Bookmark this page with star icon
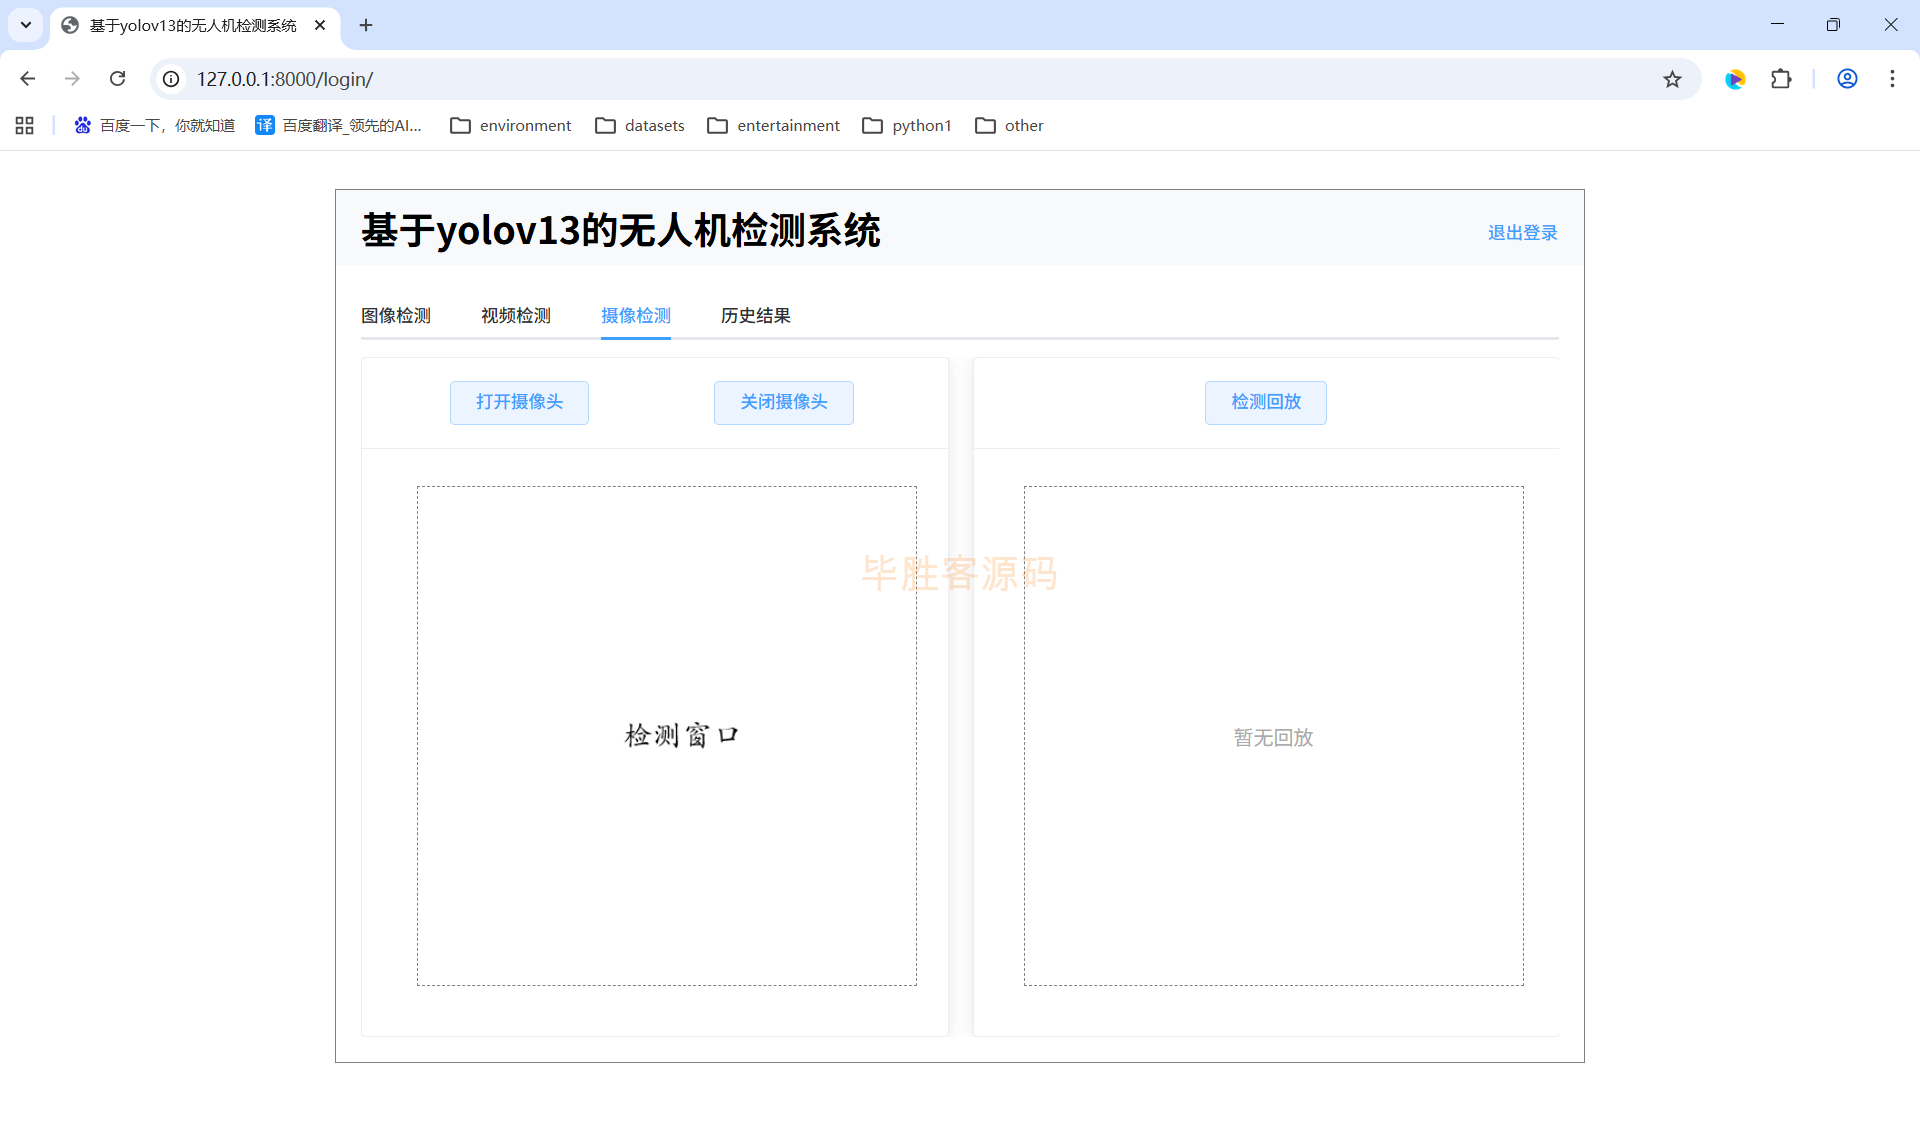Image resolution: width=1920 pixels, height=1137 pixels. click(1672, 79)
